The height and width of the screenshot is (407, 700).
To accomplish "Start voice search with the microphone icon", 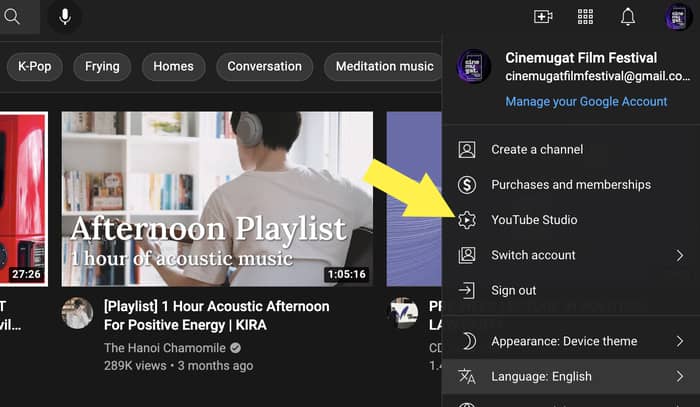I will coord(65,17).
